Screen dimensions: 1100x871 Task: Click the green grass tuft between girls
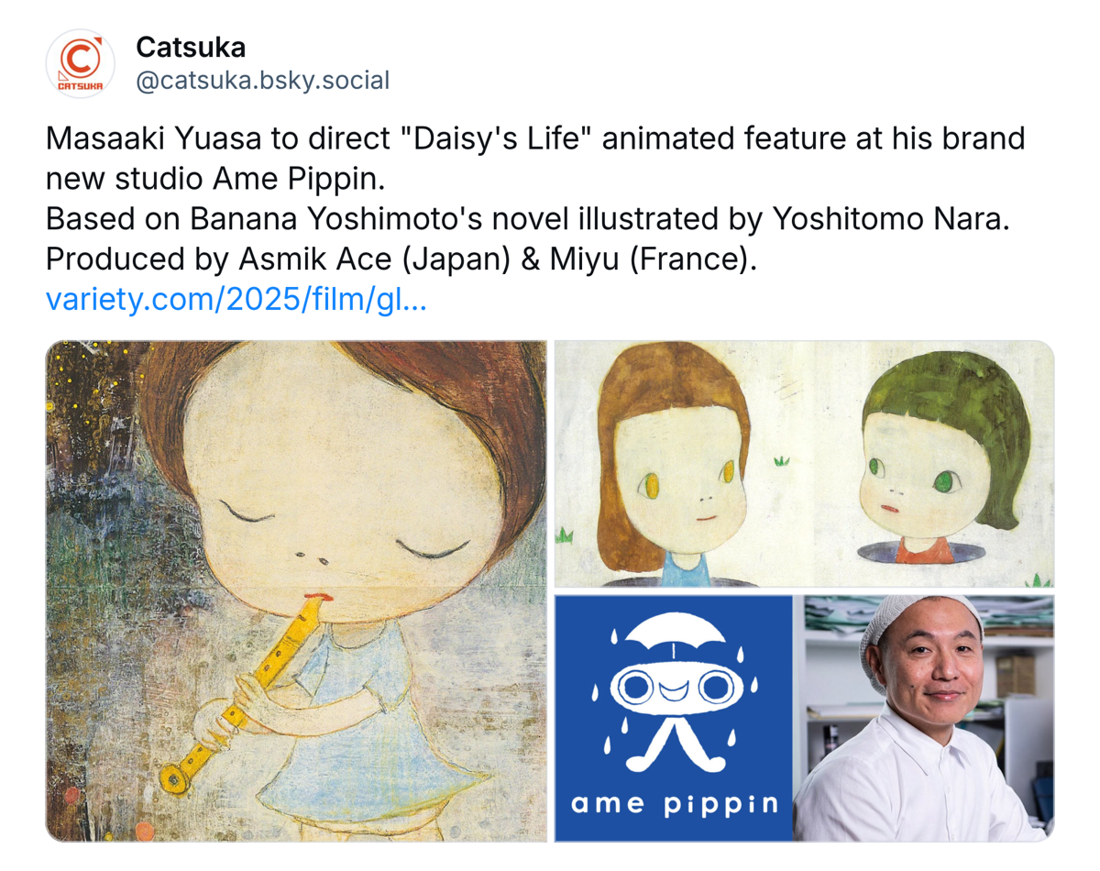(782, 461)
